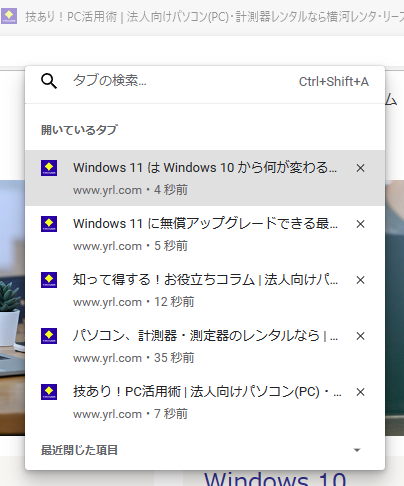Screen dimensions: 404x486
Task: Switch to '技あり！PC活用術' tab entry in list
Action: pyautogui.click(x=205, y=402)
